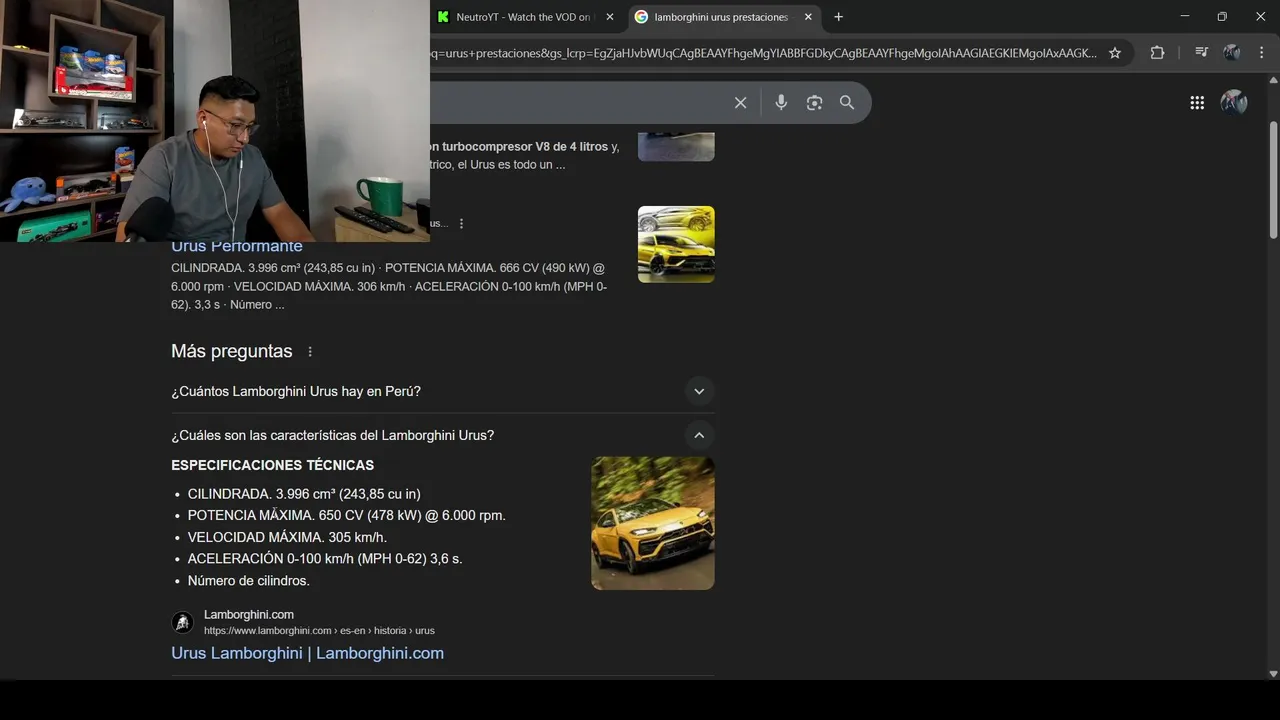The height and width of the screenshot is (720, 1280).
Task: Open the yellow Urus thumbnail beside Urus Performante
Action: pos(676,244)
